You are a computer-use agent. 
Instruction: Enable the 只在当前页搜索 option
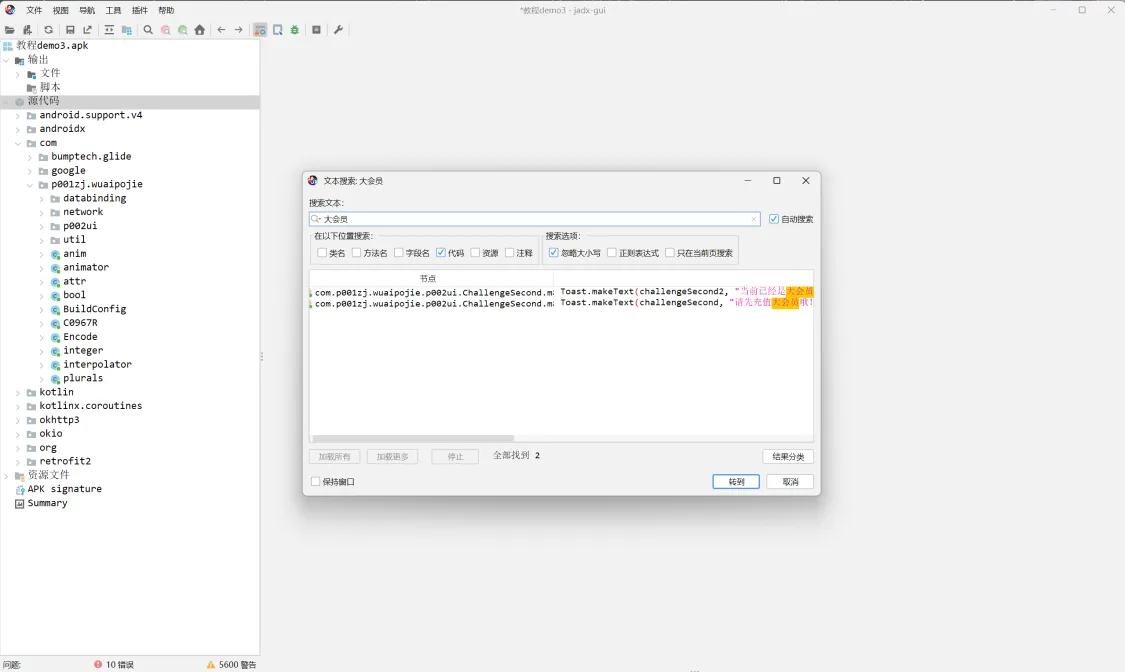point(670,252)
